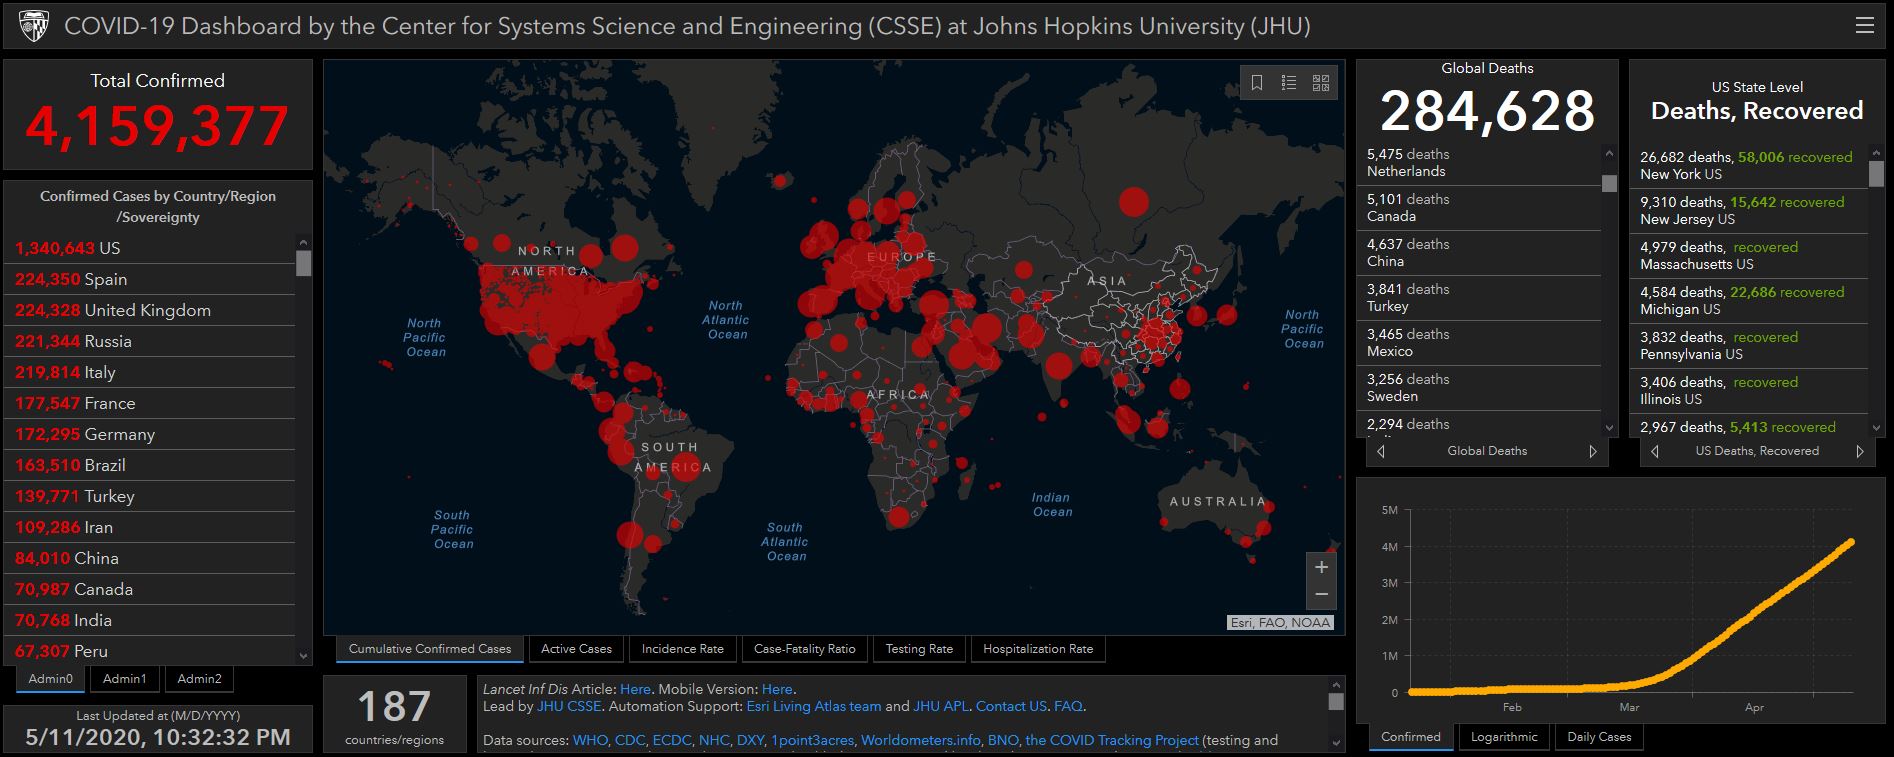The height and width of the screenshot is (757, 1894).
Task: Select US in the country list
Action: (150, 248)
